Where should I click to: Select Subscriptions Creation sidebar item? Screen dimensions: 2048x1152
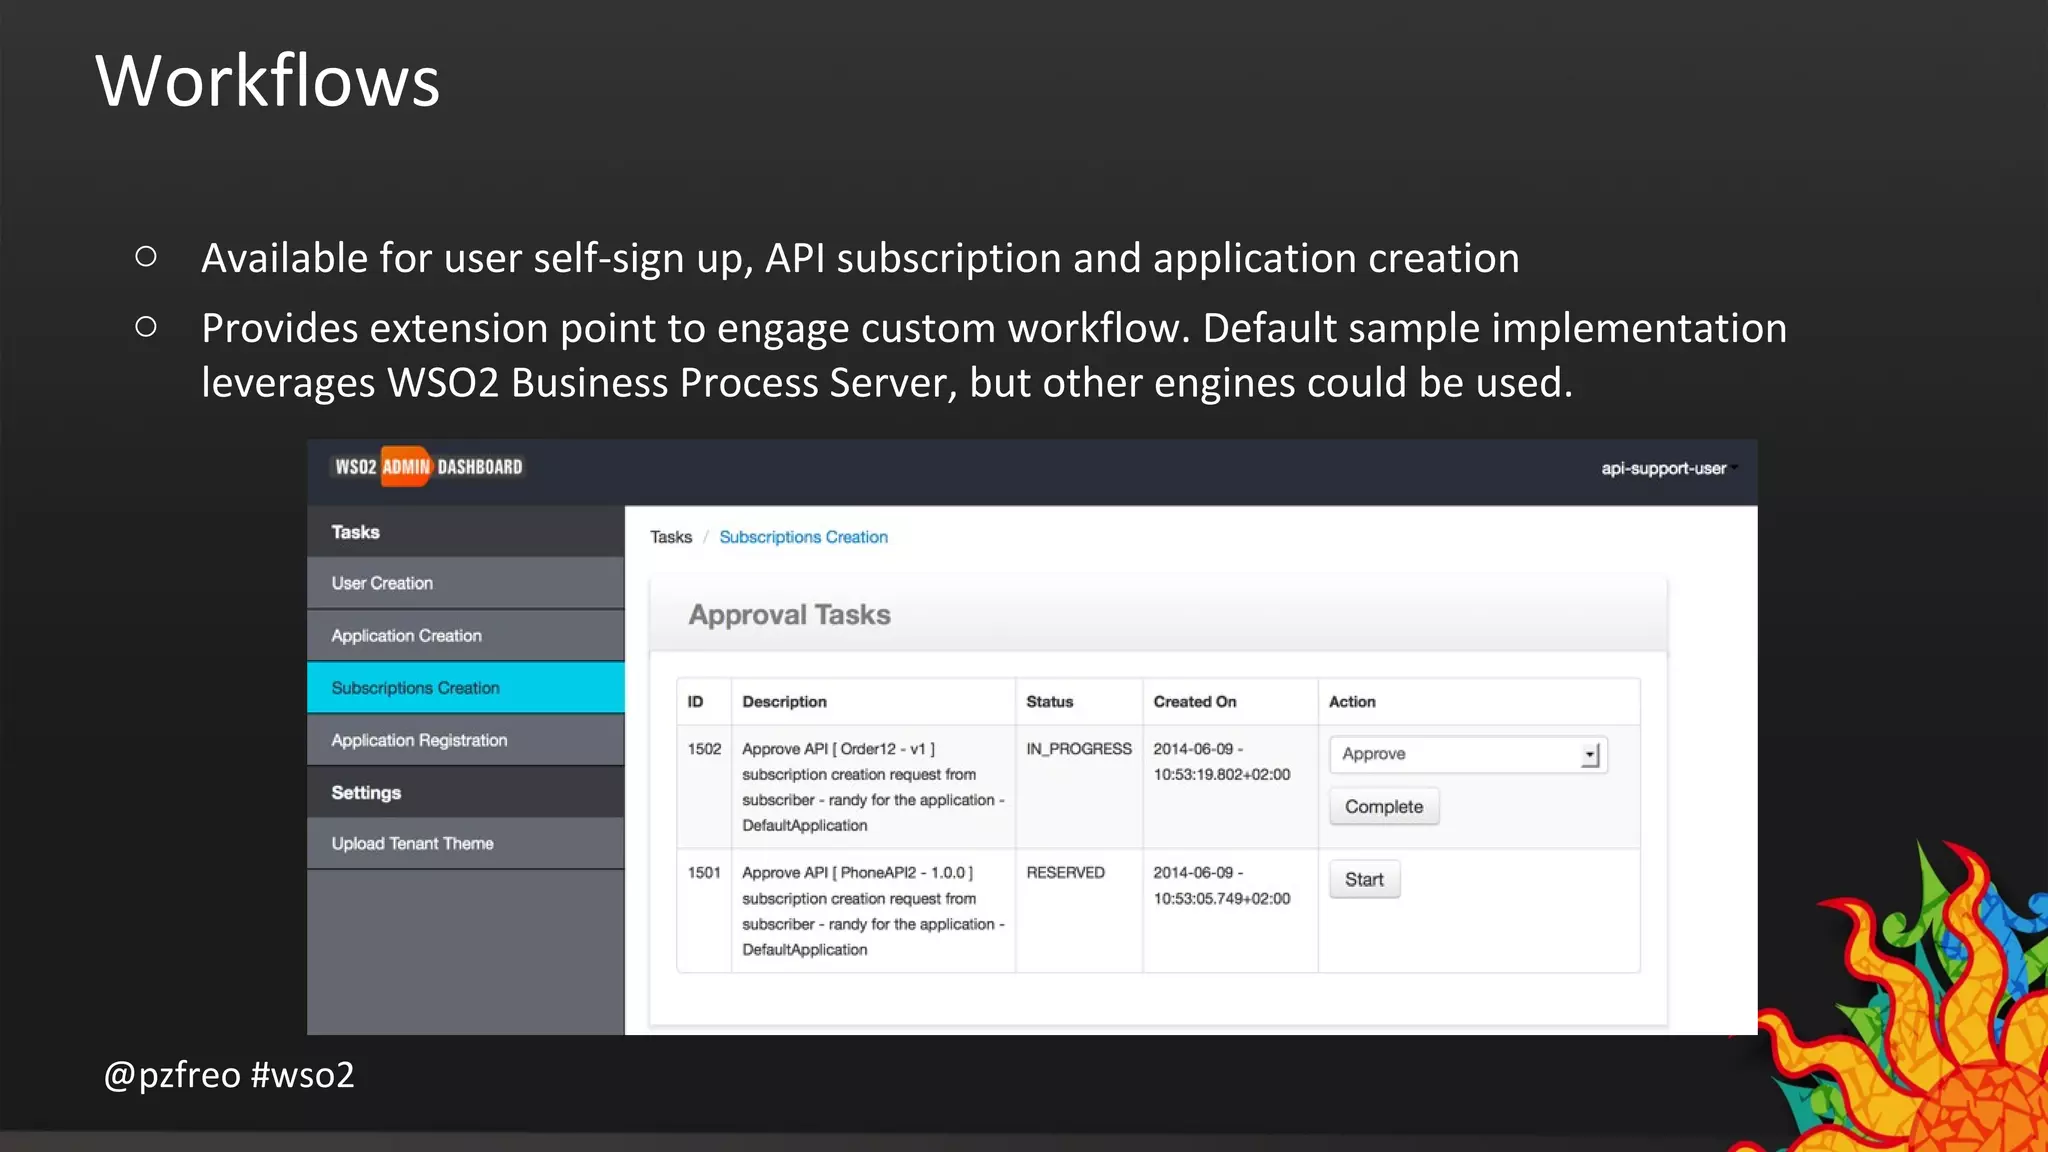tap(466, 688)
